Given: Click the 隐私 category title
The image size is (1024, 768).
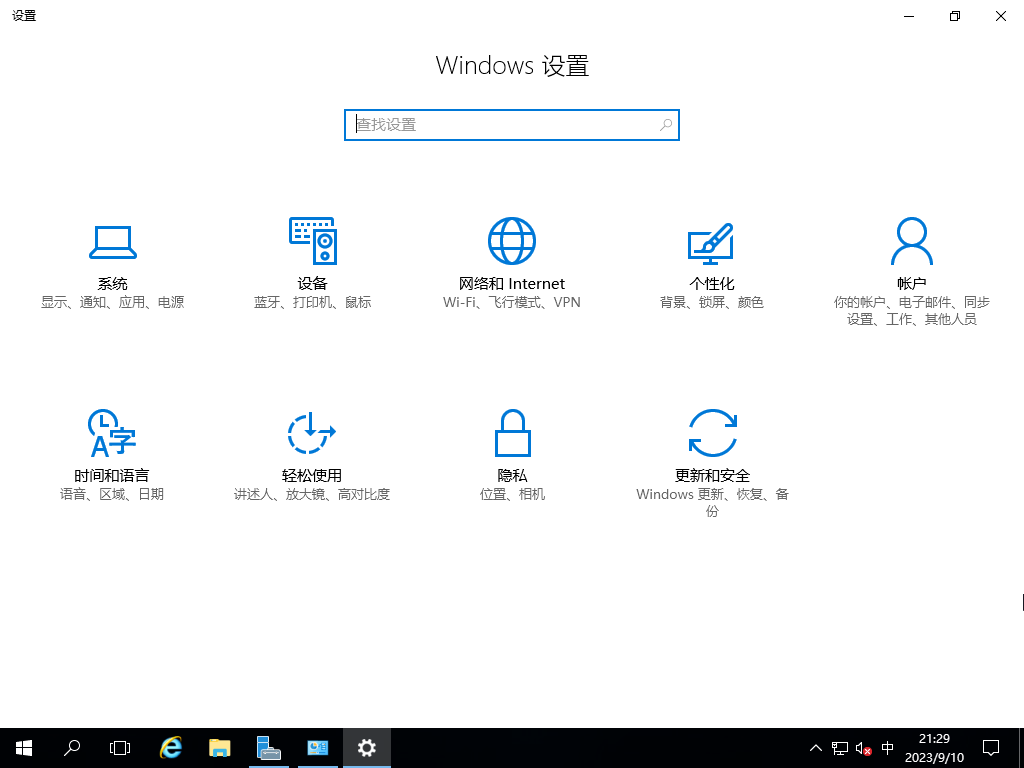Looking at the screenshot, I should point(512,475).
